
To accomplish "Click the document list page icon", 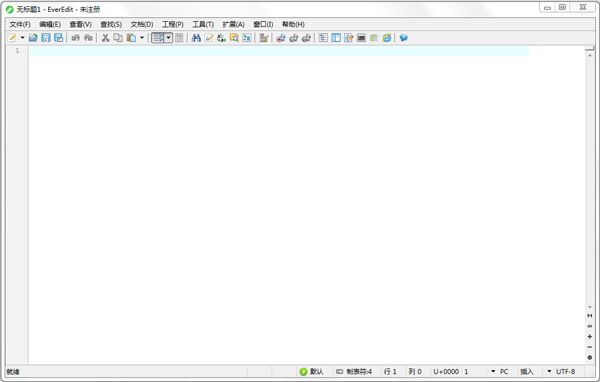I will (349, 38).
